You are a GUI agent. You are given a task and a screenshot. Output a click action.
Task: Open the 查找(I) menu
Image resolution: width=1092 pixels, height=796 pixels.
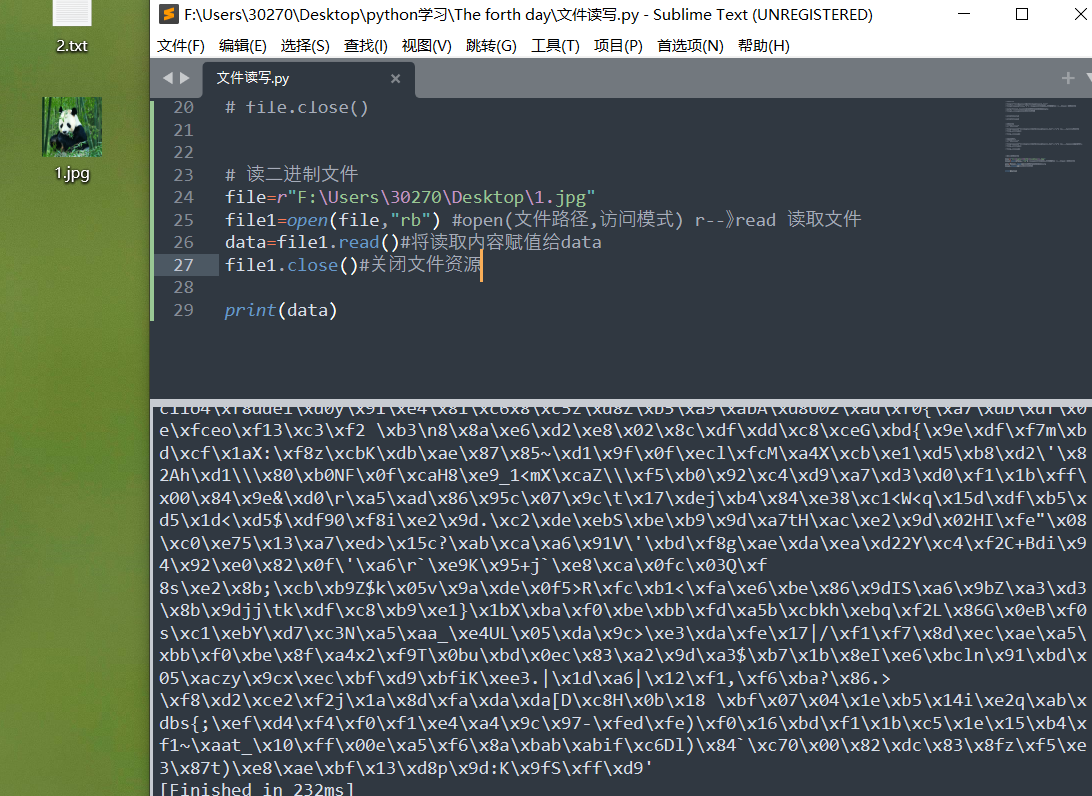[366, 46]
